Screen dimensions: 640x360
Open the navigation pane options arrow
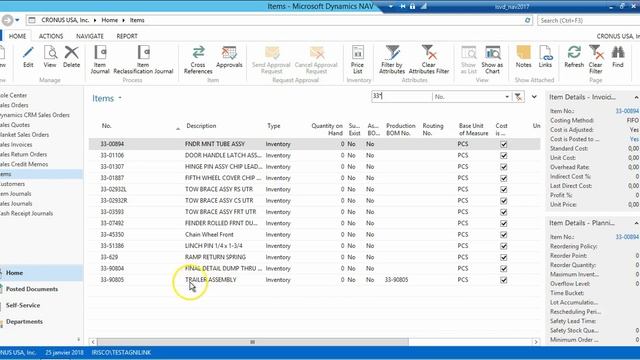tap(78, 339)
